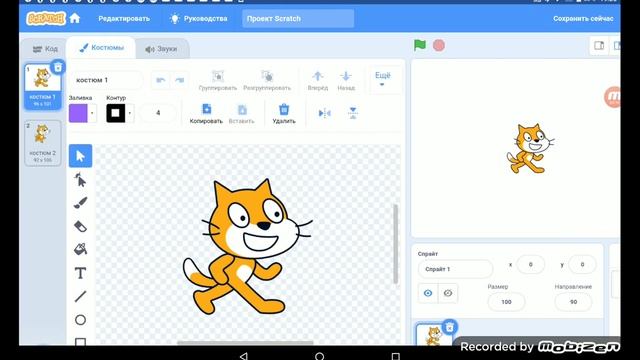Click the Группировать icon
This screenshot has height=360, width=640.
coord(218,76)
